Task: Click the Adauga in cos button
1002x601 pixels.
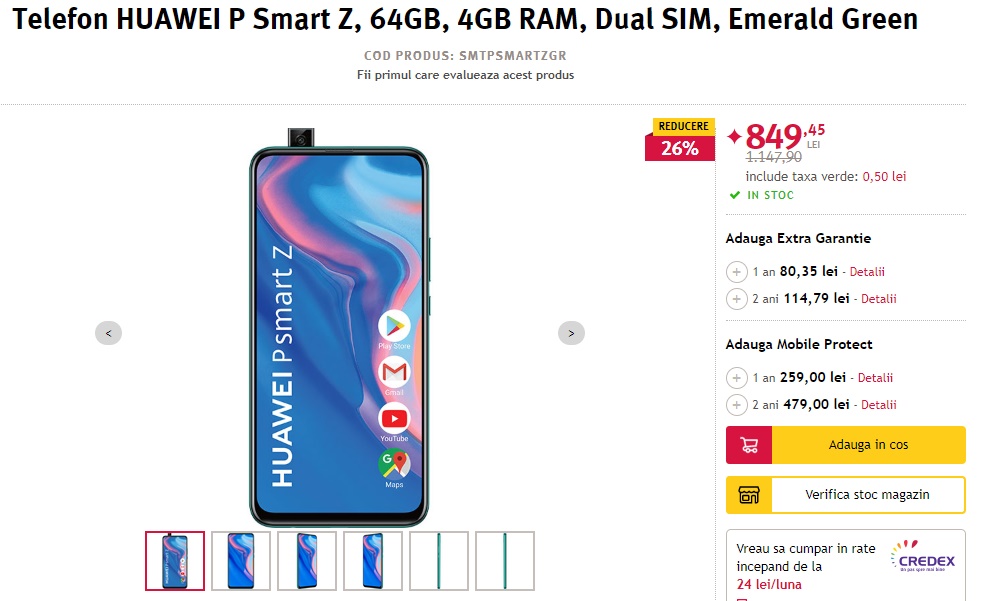Action: 845,445
